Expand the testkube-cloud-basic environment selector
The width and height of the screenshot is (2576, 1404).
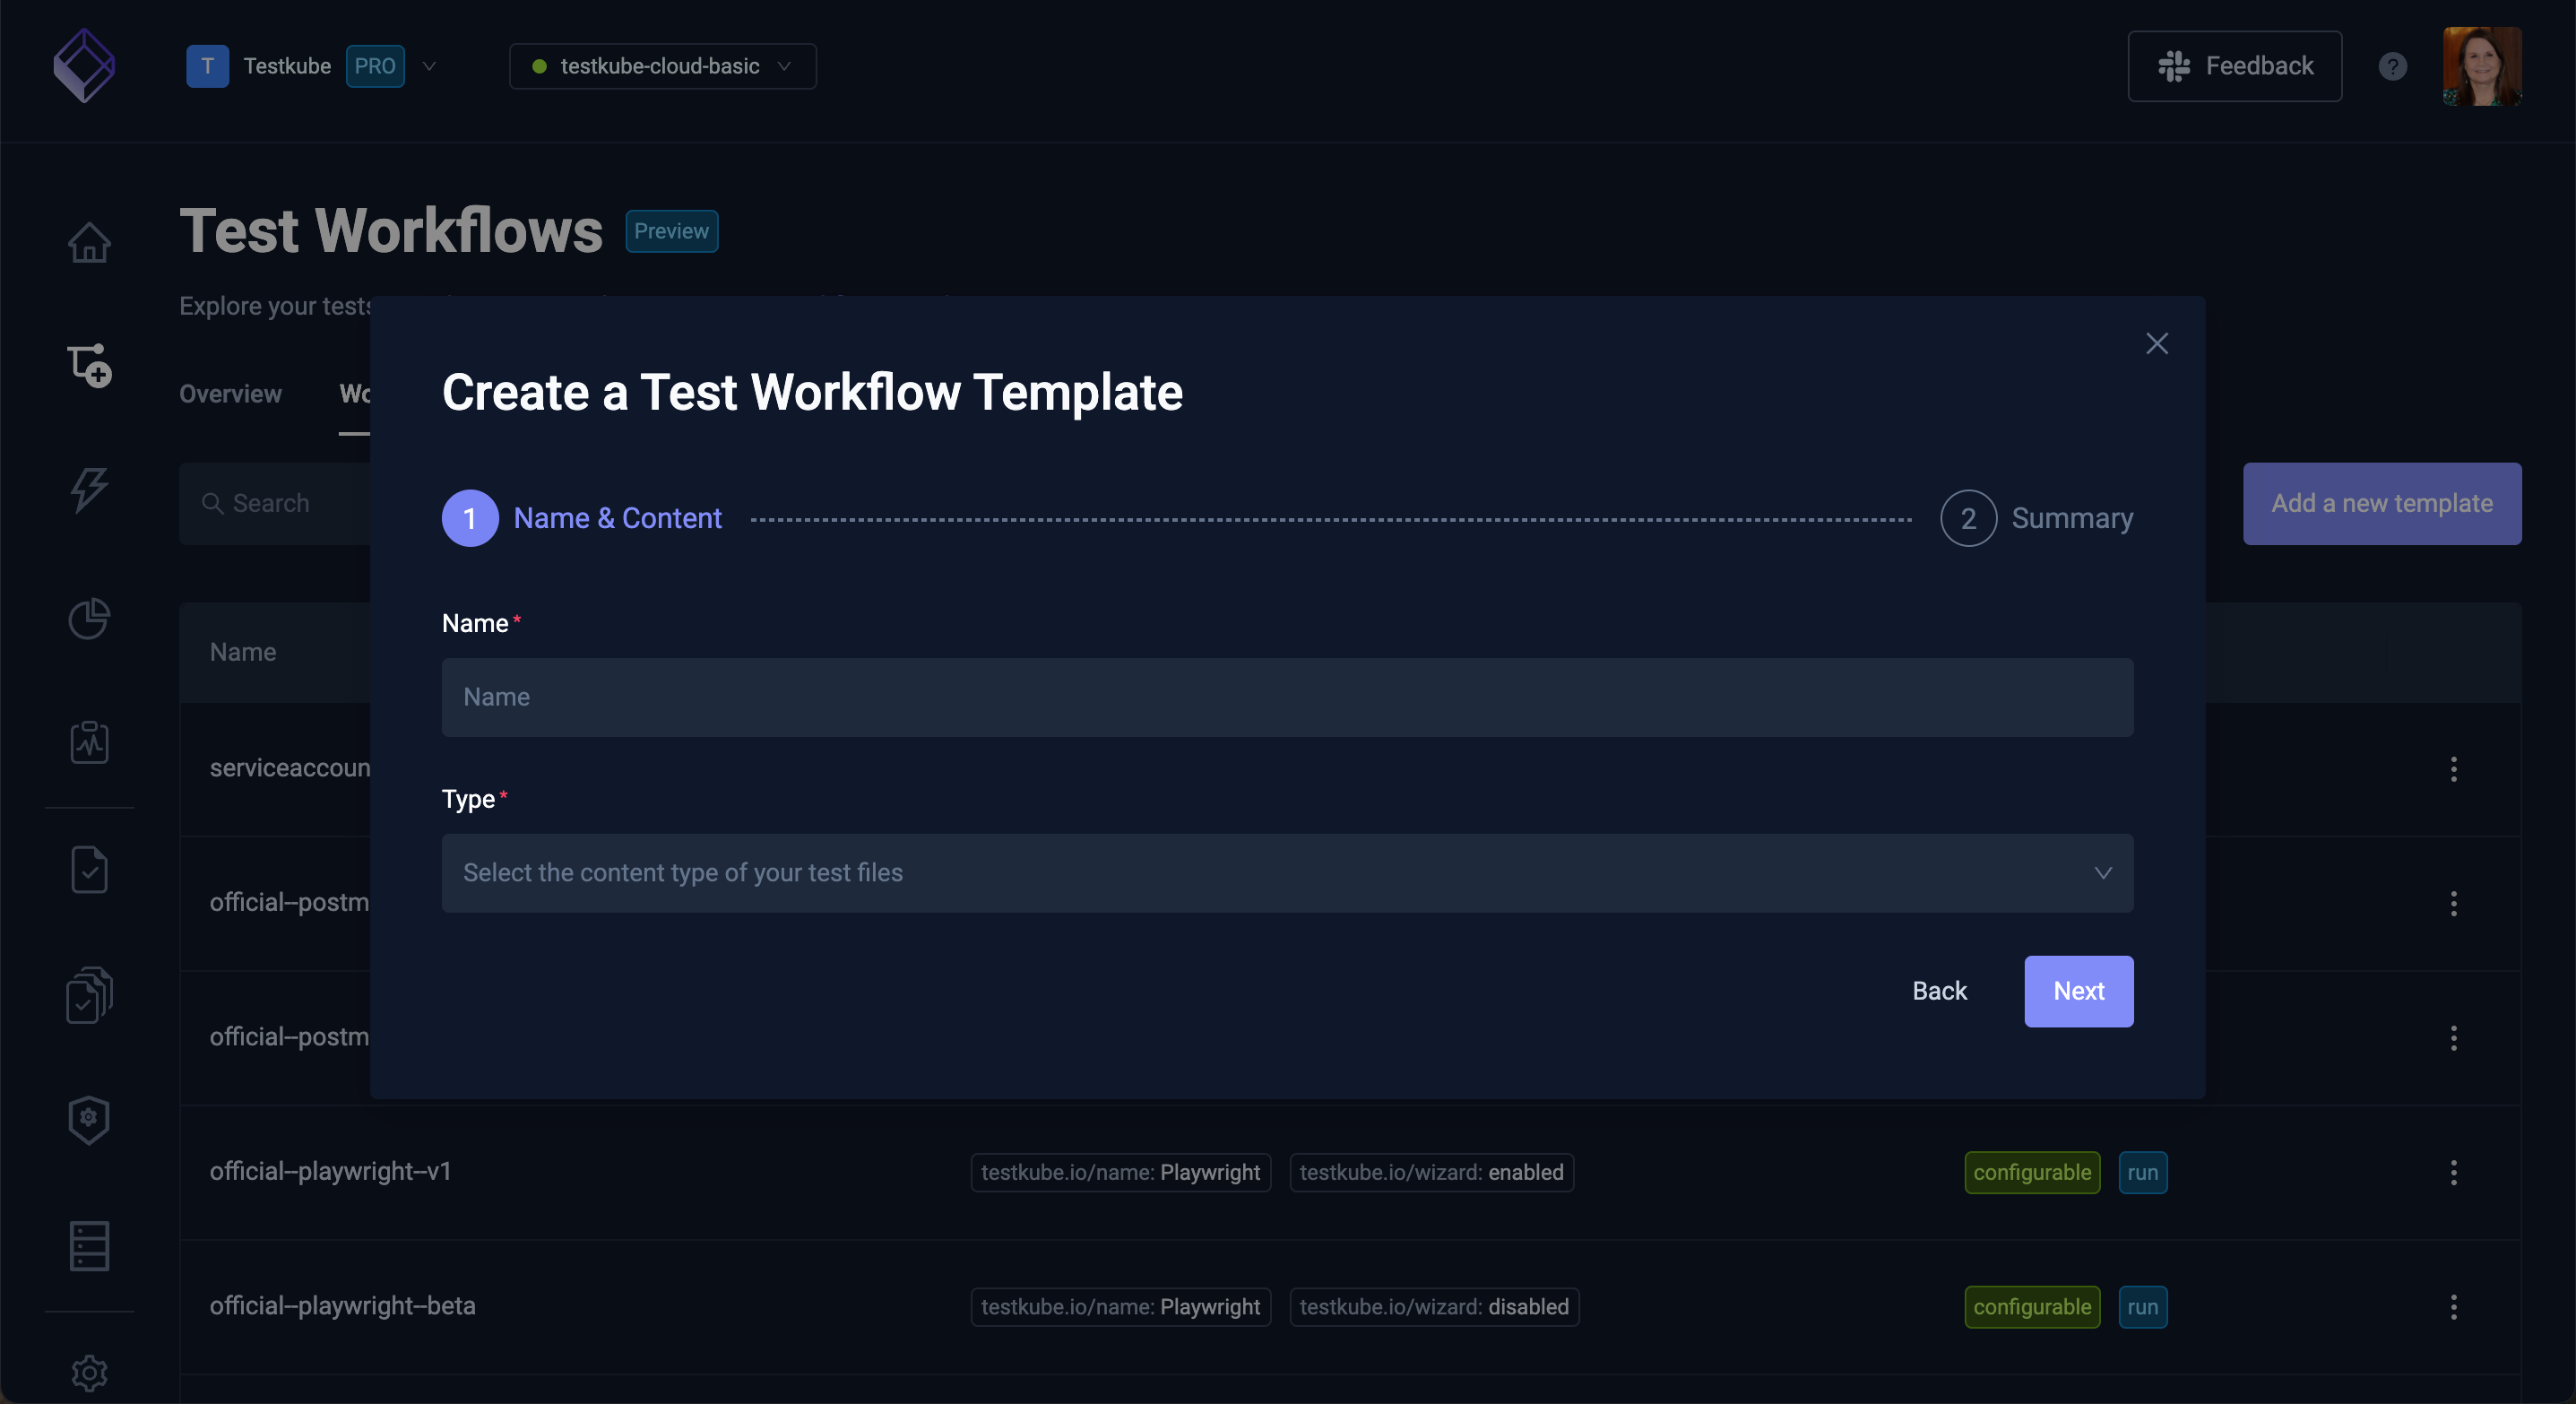(662, 66)
